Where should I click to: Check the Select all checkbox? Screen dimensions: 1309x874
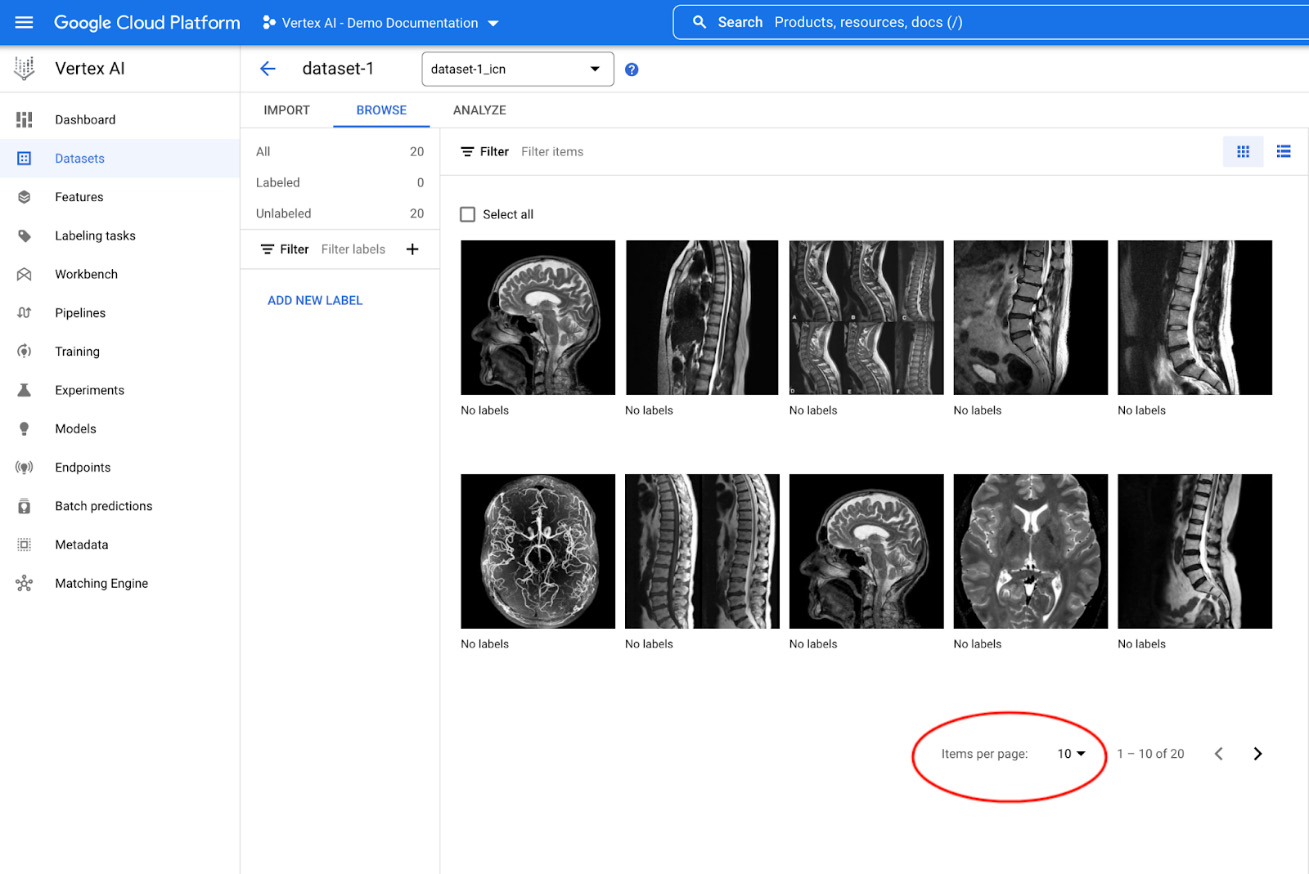(x=468, y=214)
